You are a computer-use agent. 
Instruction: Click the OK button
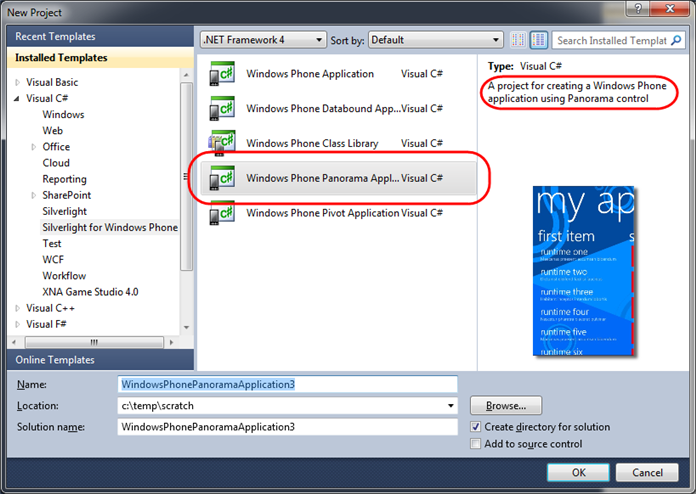578,472
